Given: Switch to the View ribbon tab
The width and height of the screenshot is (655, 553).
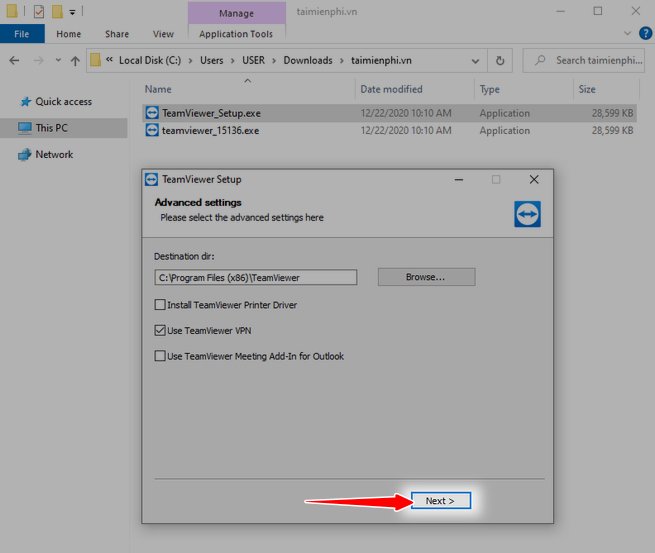Looking at the screenshot, I should tap(163, 34).
